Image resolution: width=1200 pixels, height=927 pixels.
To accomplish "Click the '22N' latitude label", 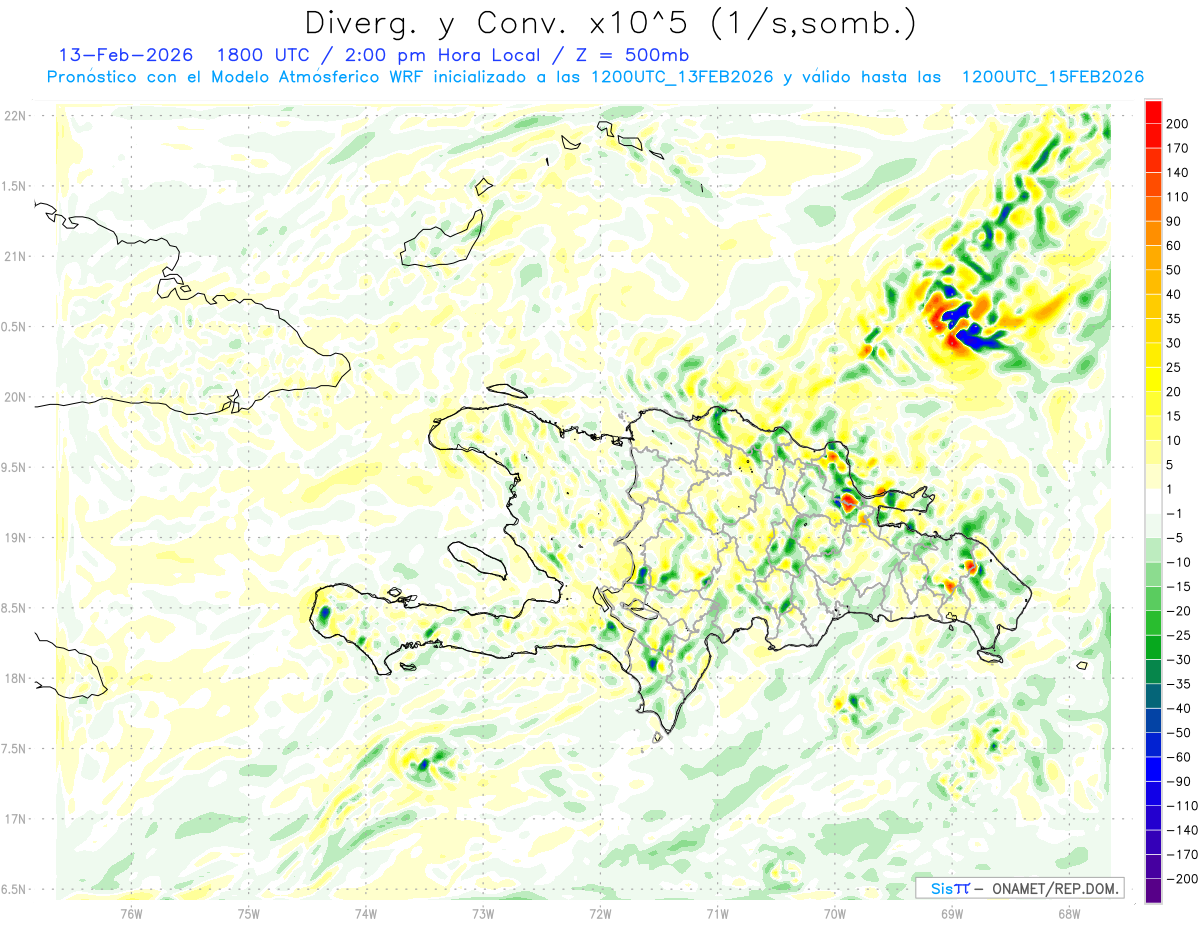I will coord(14,116).
